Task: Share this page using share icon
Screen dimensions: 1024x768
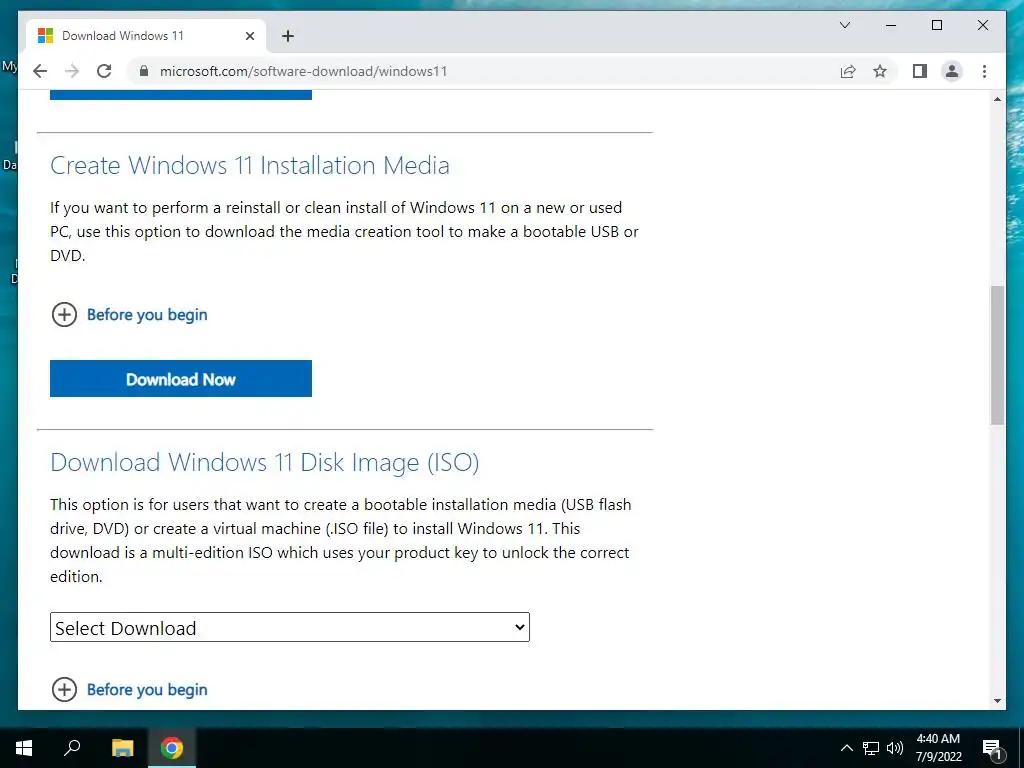Action: [848, 71]
